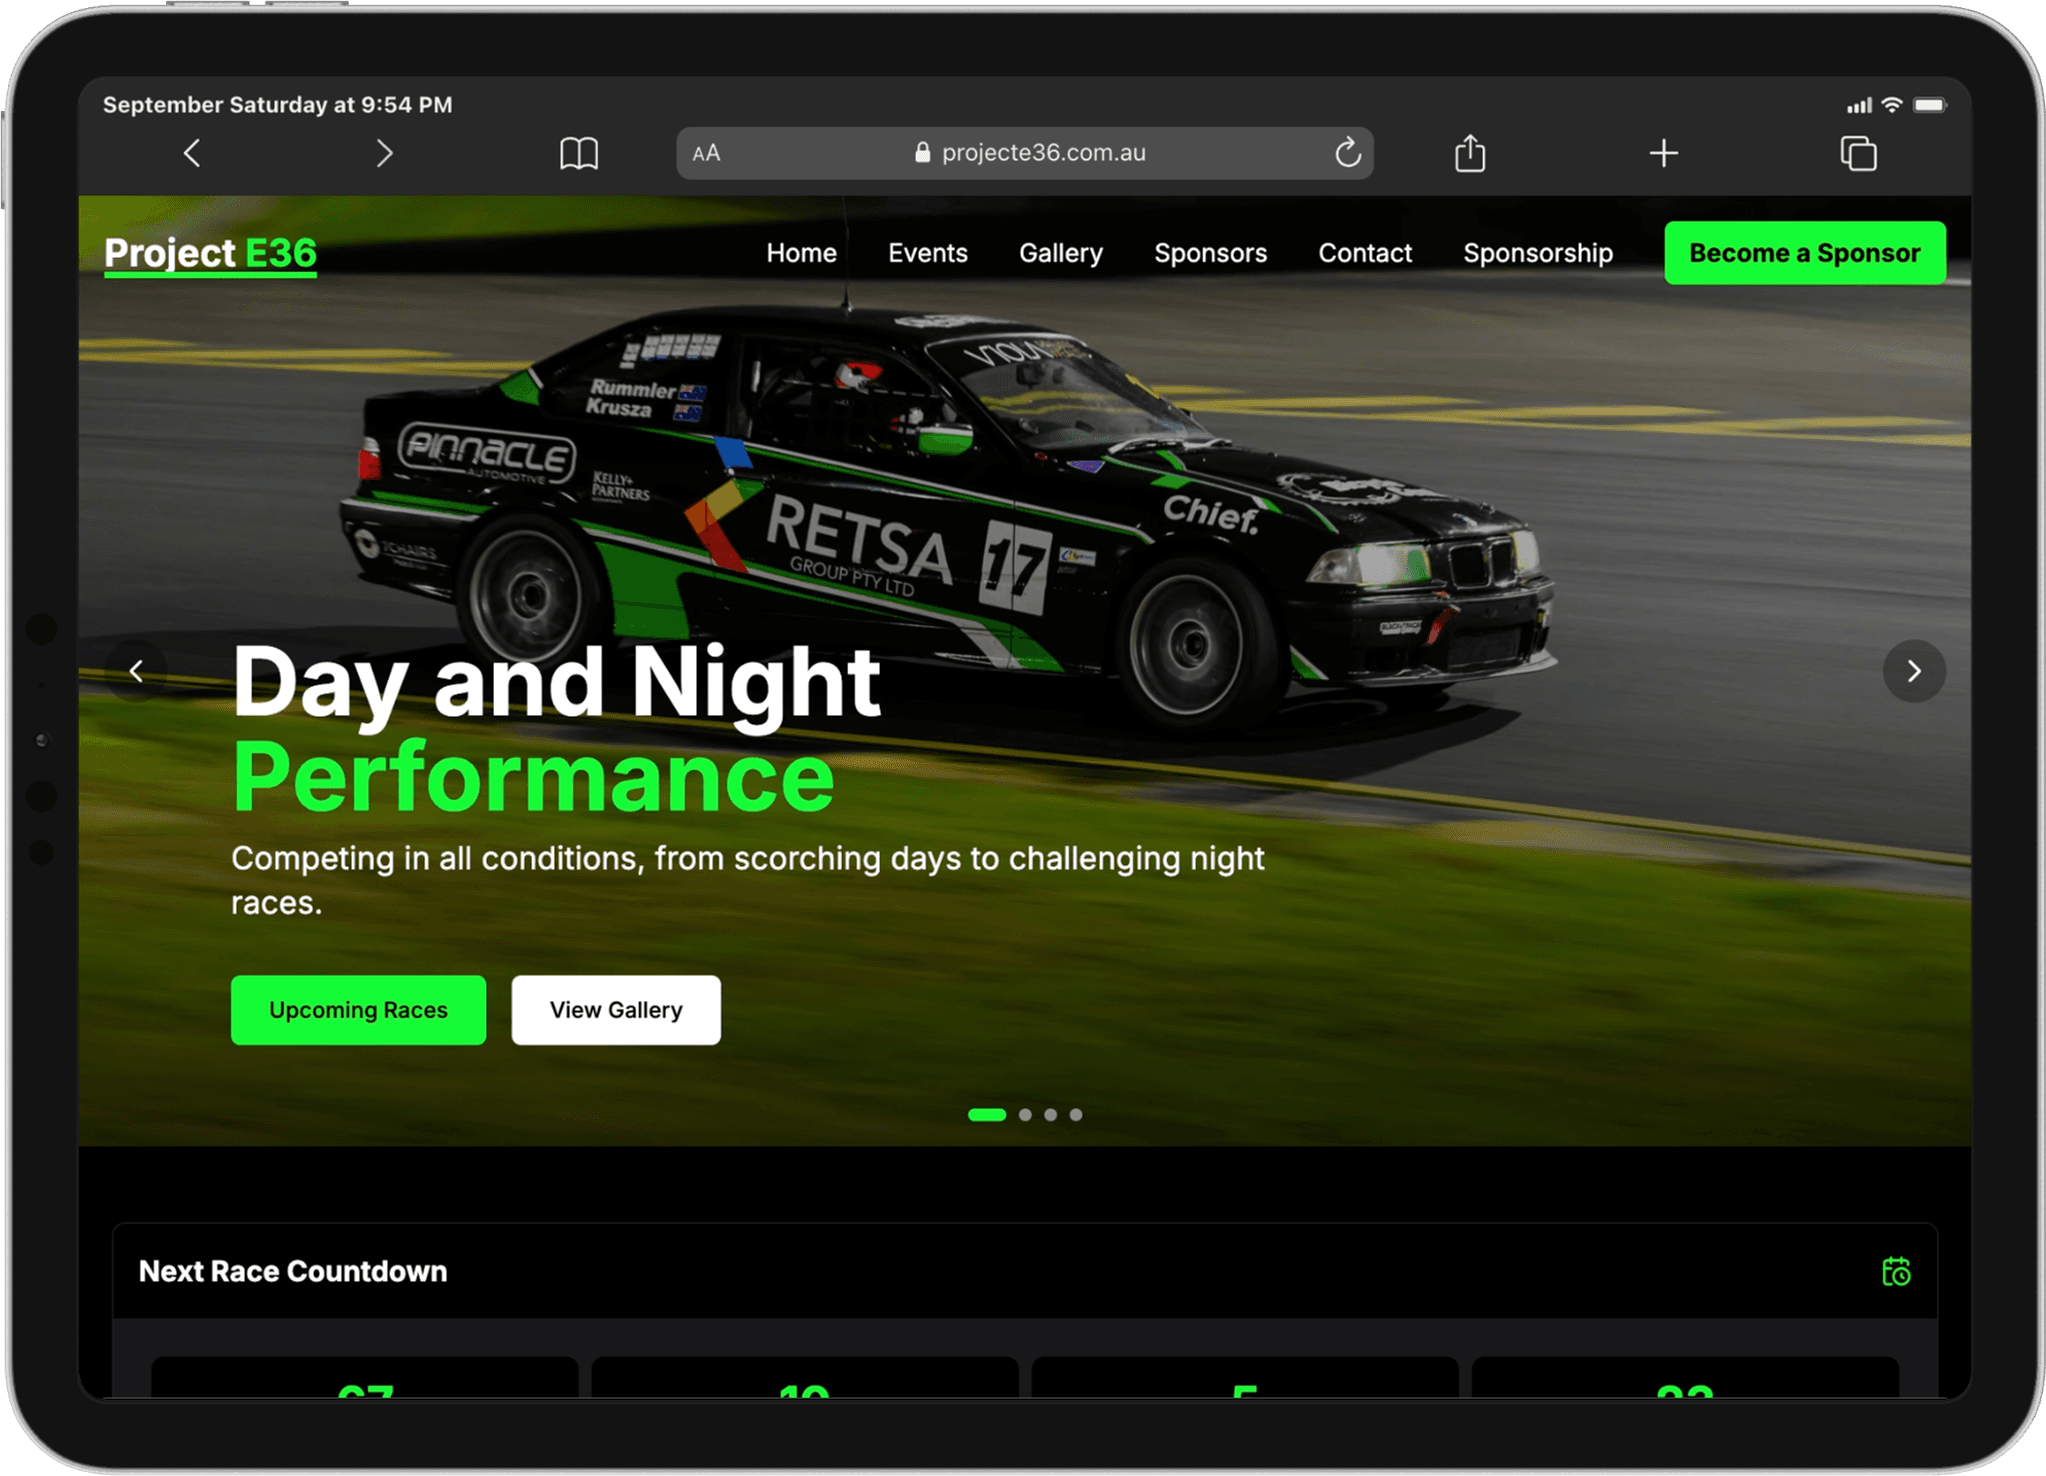Viewport: 2046px width, 1476px height.
Task: Tap the date and time in status bar
Action: click(x=278, y=105)
